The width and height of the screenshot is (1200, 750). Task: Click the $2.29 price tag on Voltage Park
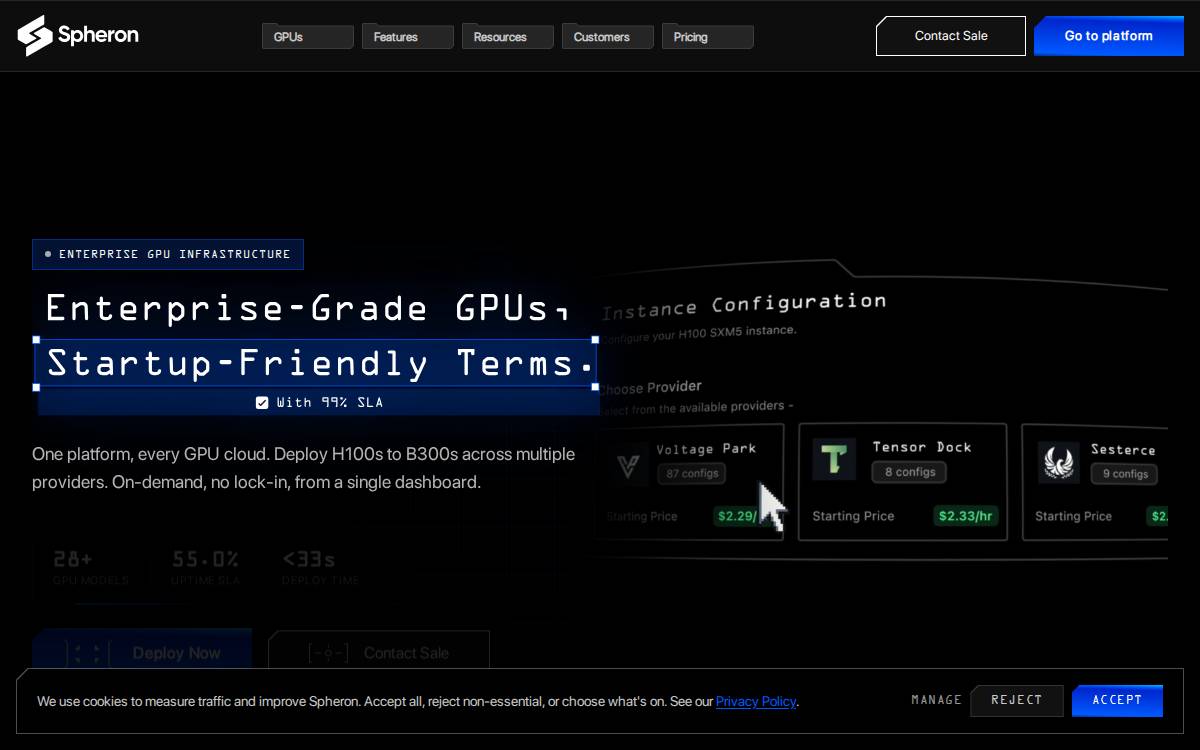pyautogui.click(x=738, y=517)
